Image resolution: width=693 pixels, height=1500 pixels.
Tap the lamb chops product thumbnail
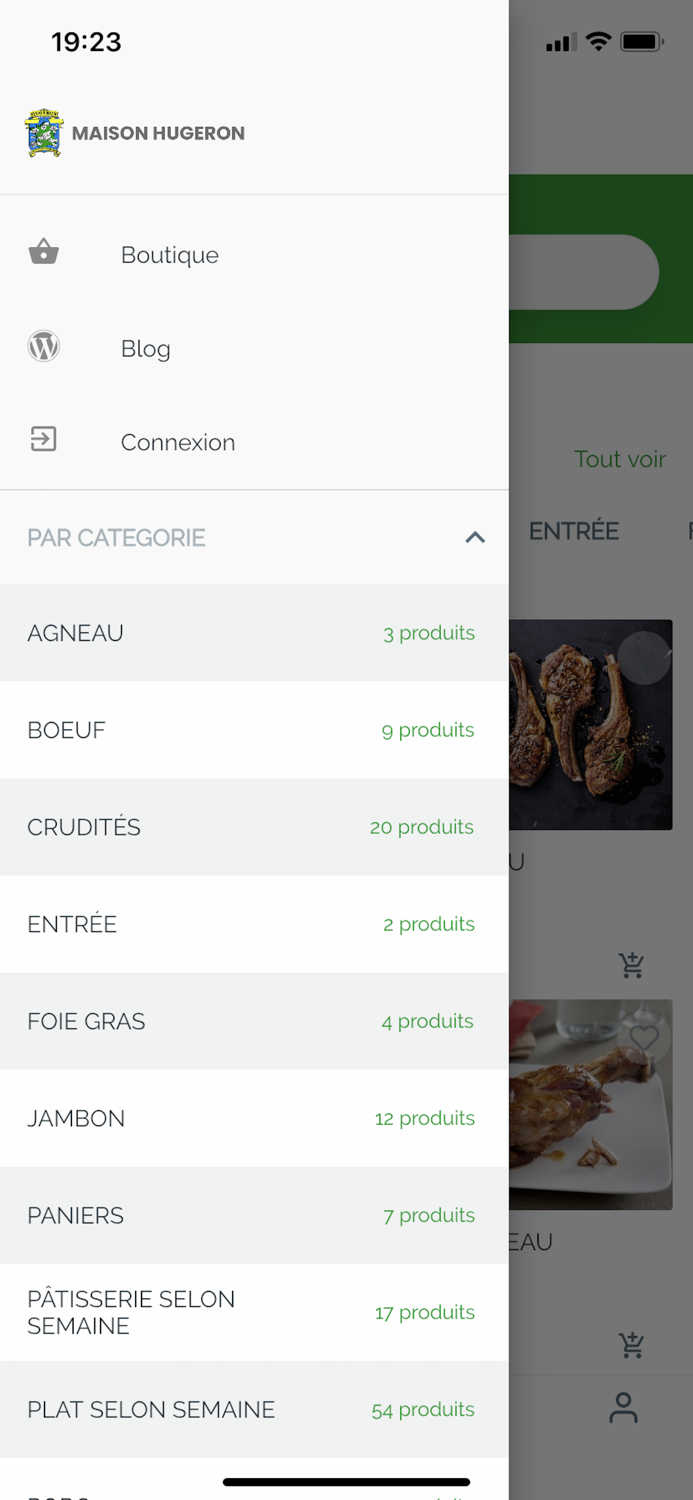[590, 725]
